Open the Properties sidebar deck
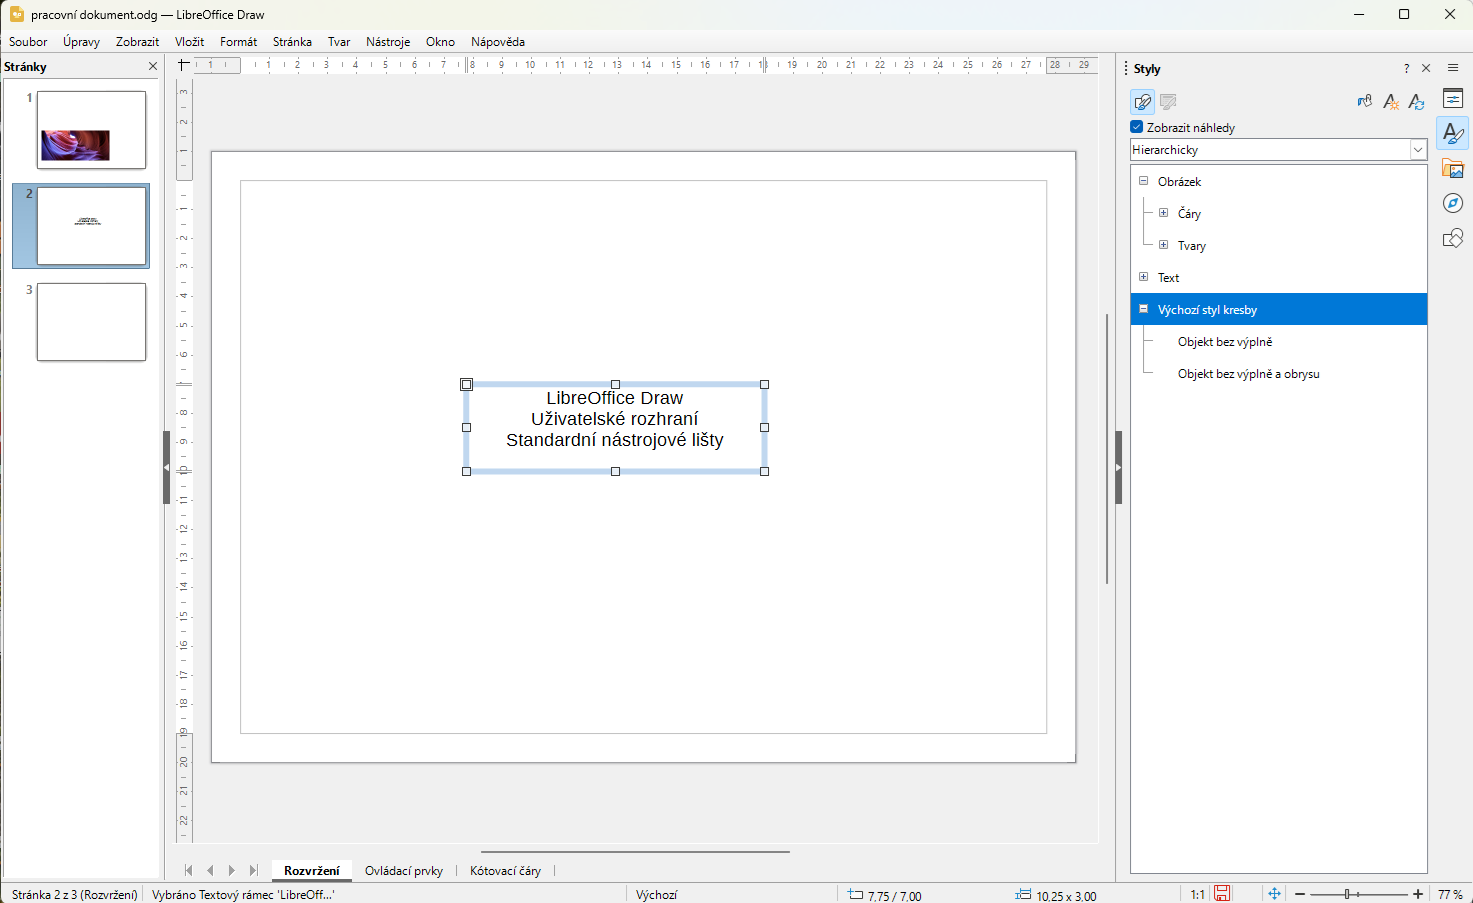The height and width of the screenshot is (903, 1473). [x=1453, y=98]
